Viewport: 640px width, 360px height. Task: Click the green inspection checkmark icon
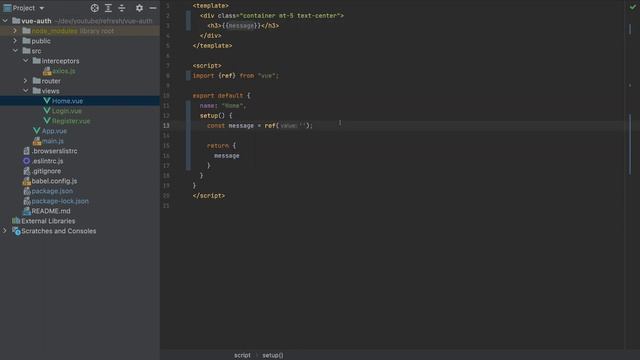(633, 7)
